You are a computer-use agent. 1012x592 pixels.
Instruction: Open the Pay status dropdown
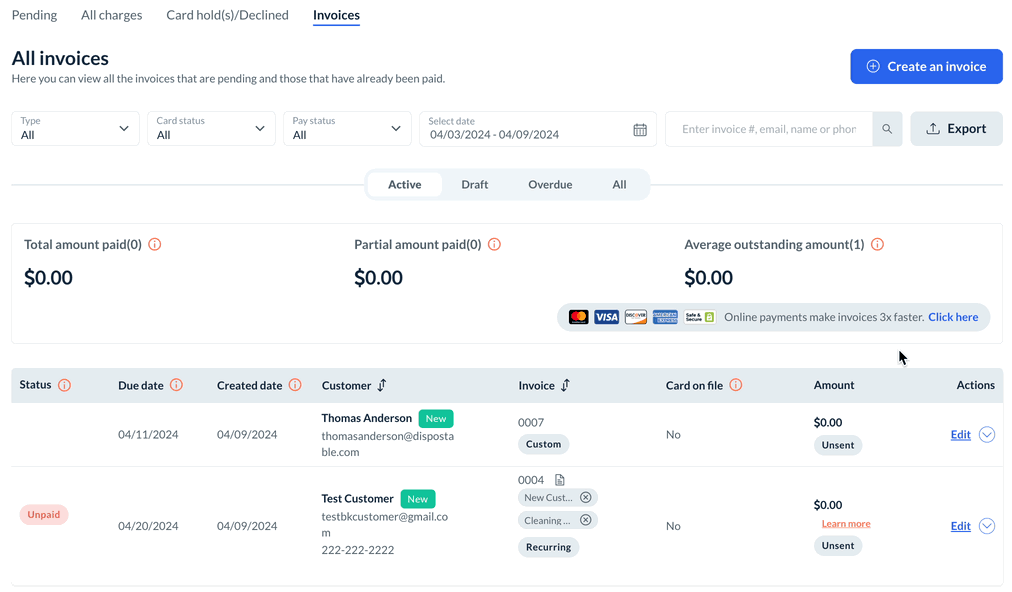[x=347, y=129]
